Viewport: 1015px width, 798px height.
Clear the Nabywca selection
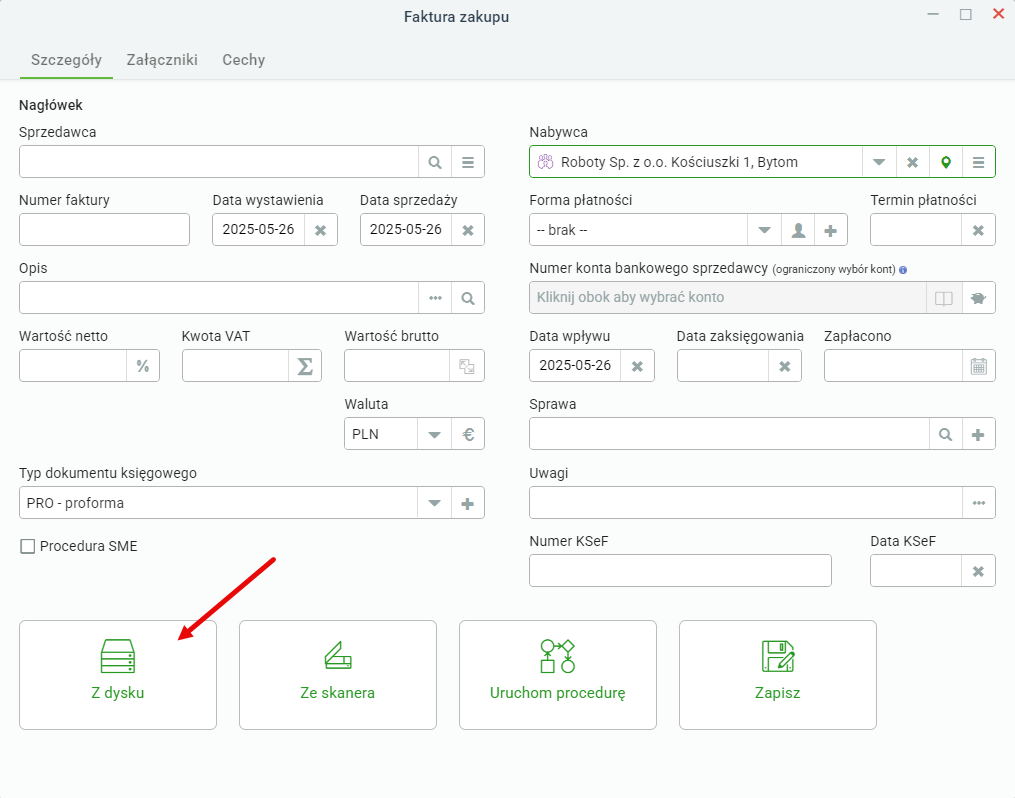(x=912, y=162)
